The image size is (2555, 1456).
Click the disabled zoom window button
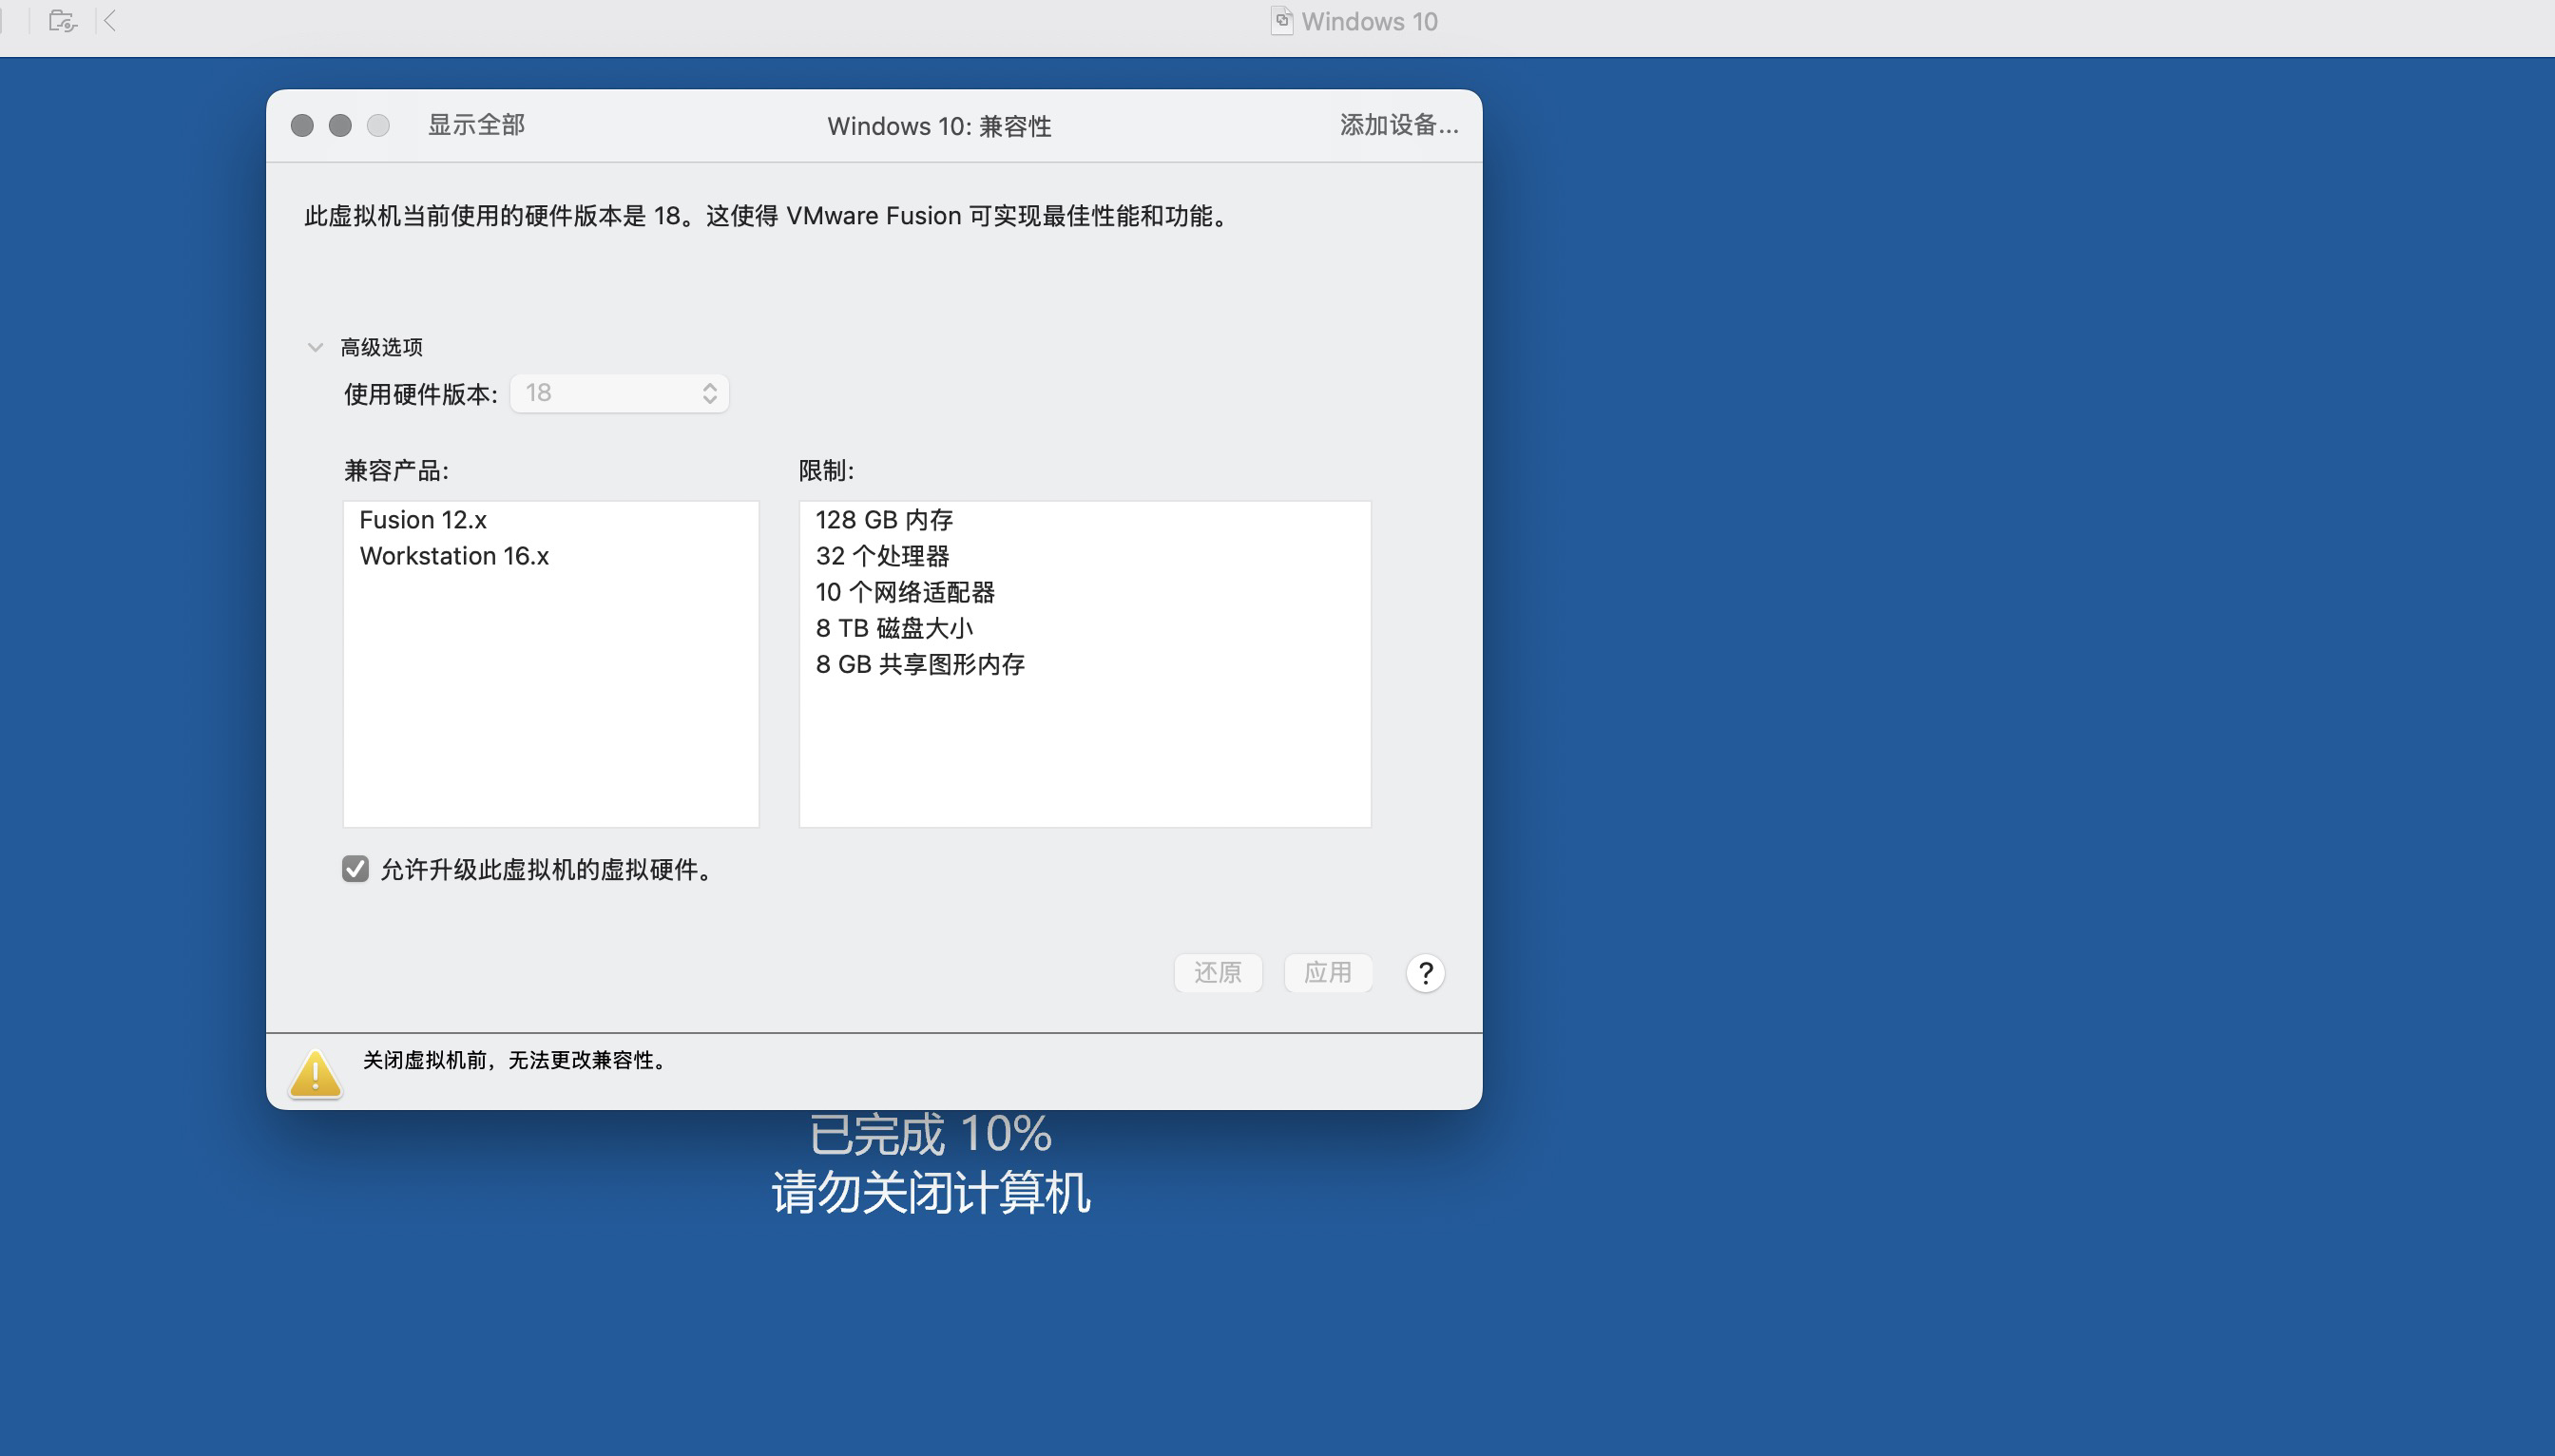tap(378, 125)
